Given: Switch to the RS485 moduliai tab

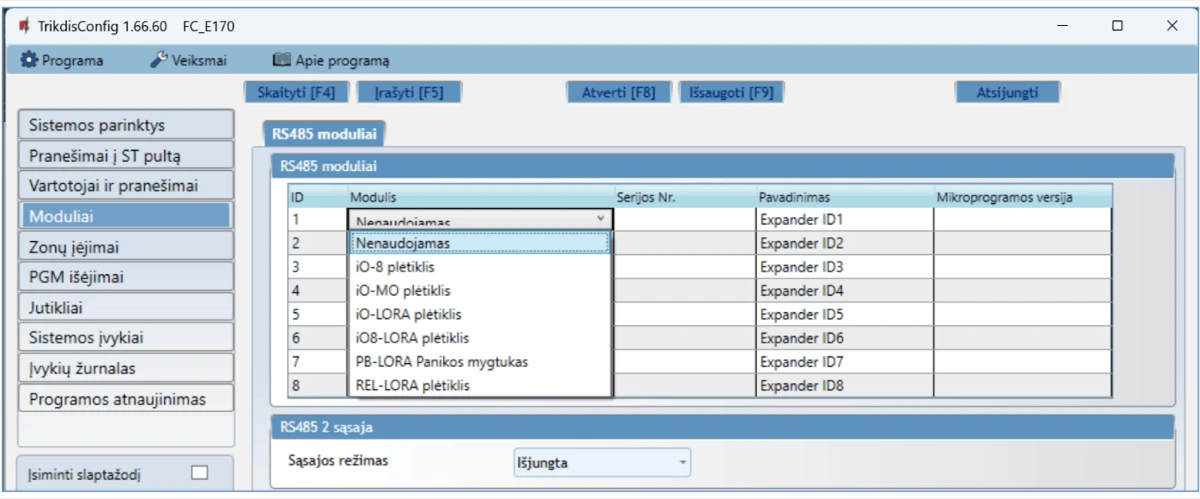Looking at the screenshot, I should pyautogui.click(x=323, y=133).
